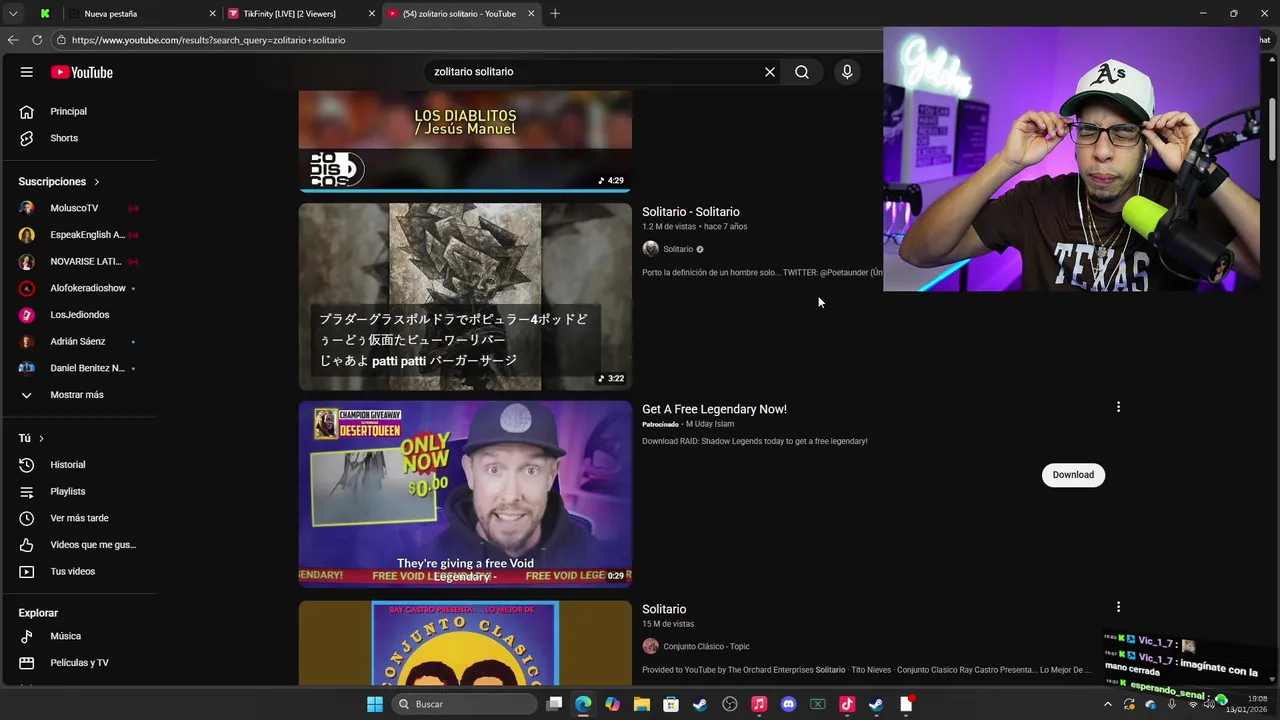
Task: Play the RAID Shadow Legends ad thumbnail
Action: coord(465,494)
